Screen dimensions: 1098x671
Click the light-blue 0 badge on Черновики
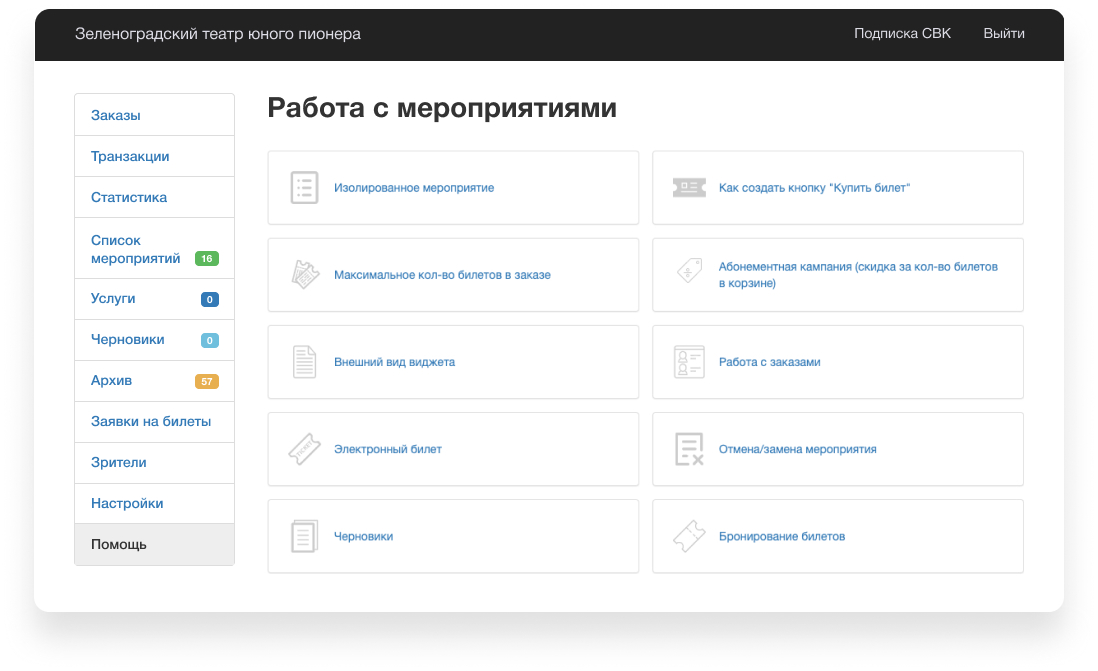coord(209,340)
